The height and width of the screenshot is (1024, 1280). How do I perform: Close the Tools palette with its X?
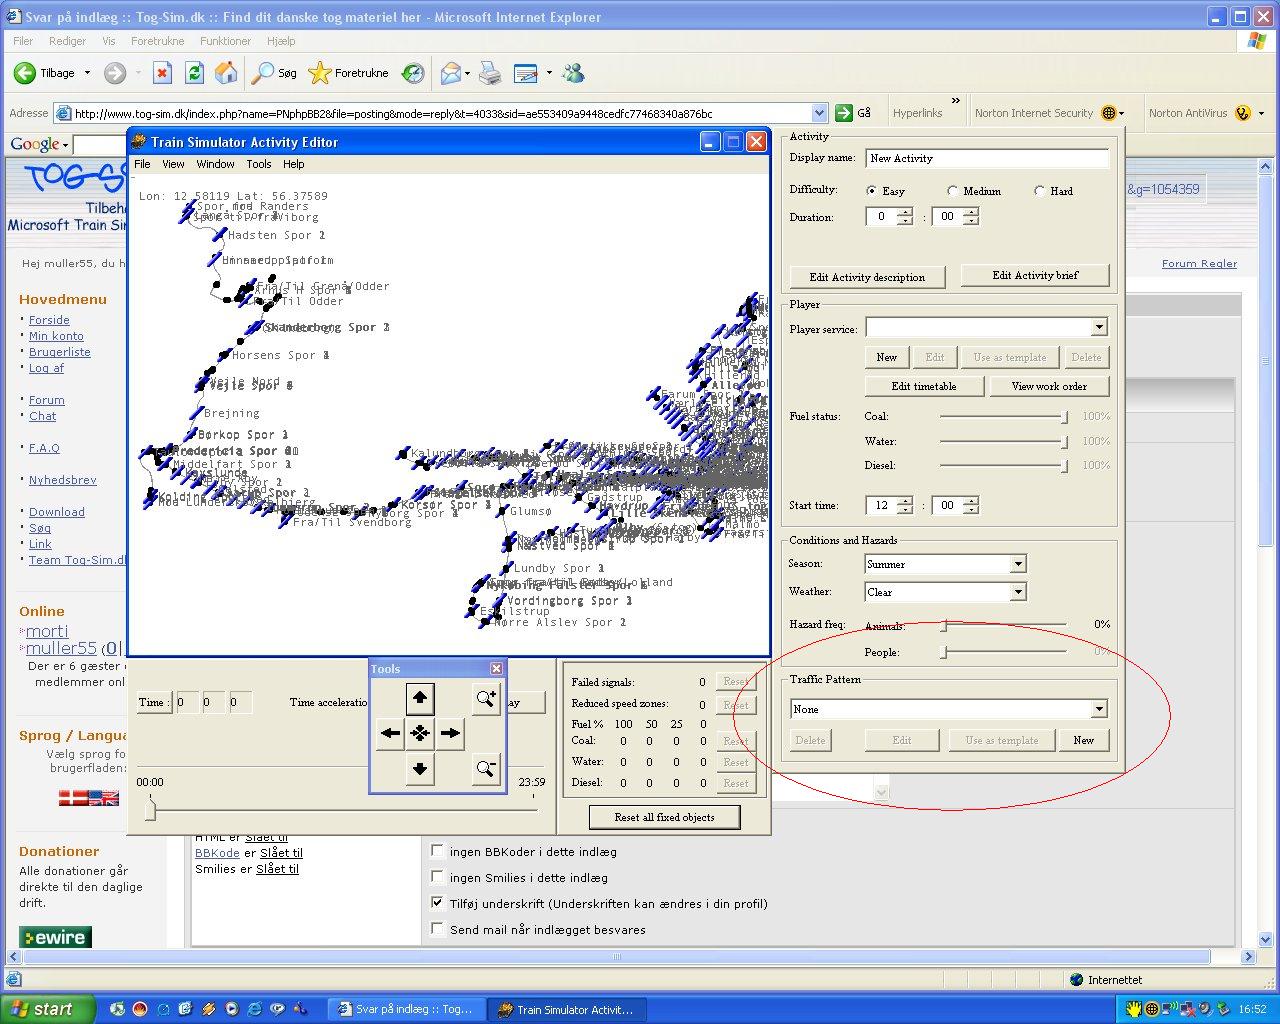(496, 668)
